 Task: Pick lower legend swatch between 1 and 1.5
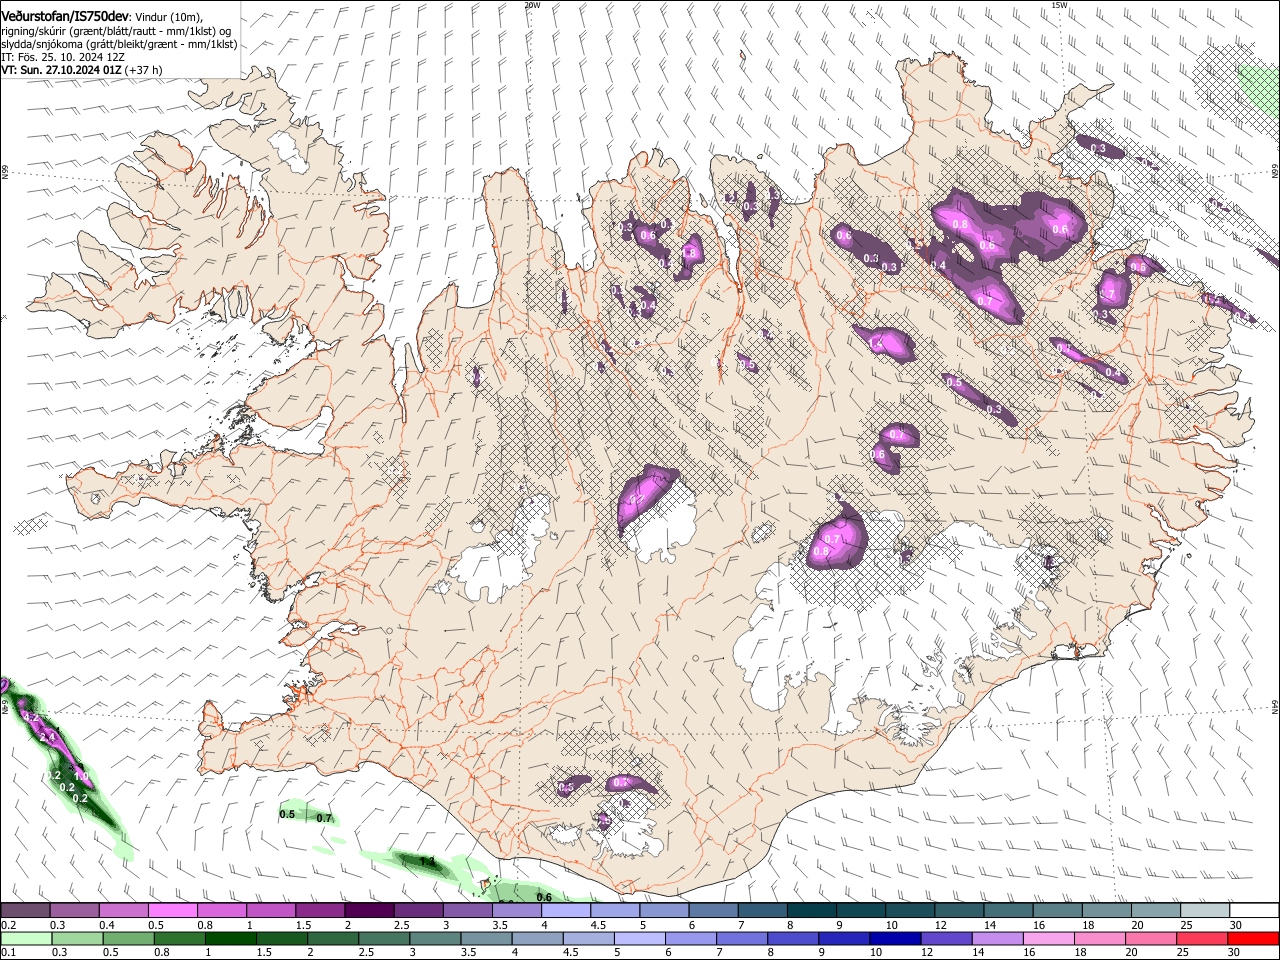click(x=229, y=939)
